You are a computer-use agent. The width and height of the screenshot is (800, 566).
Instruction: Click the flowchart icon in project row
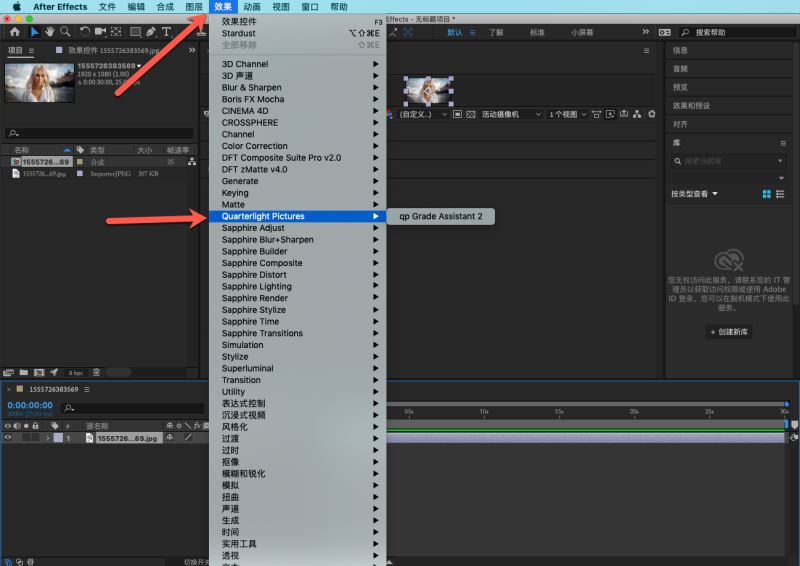coord(192,162)
